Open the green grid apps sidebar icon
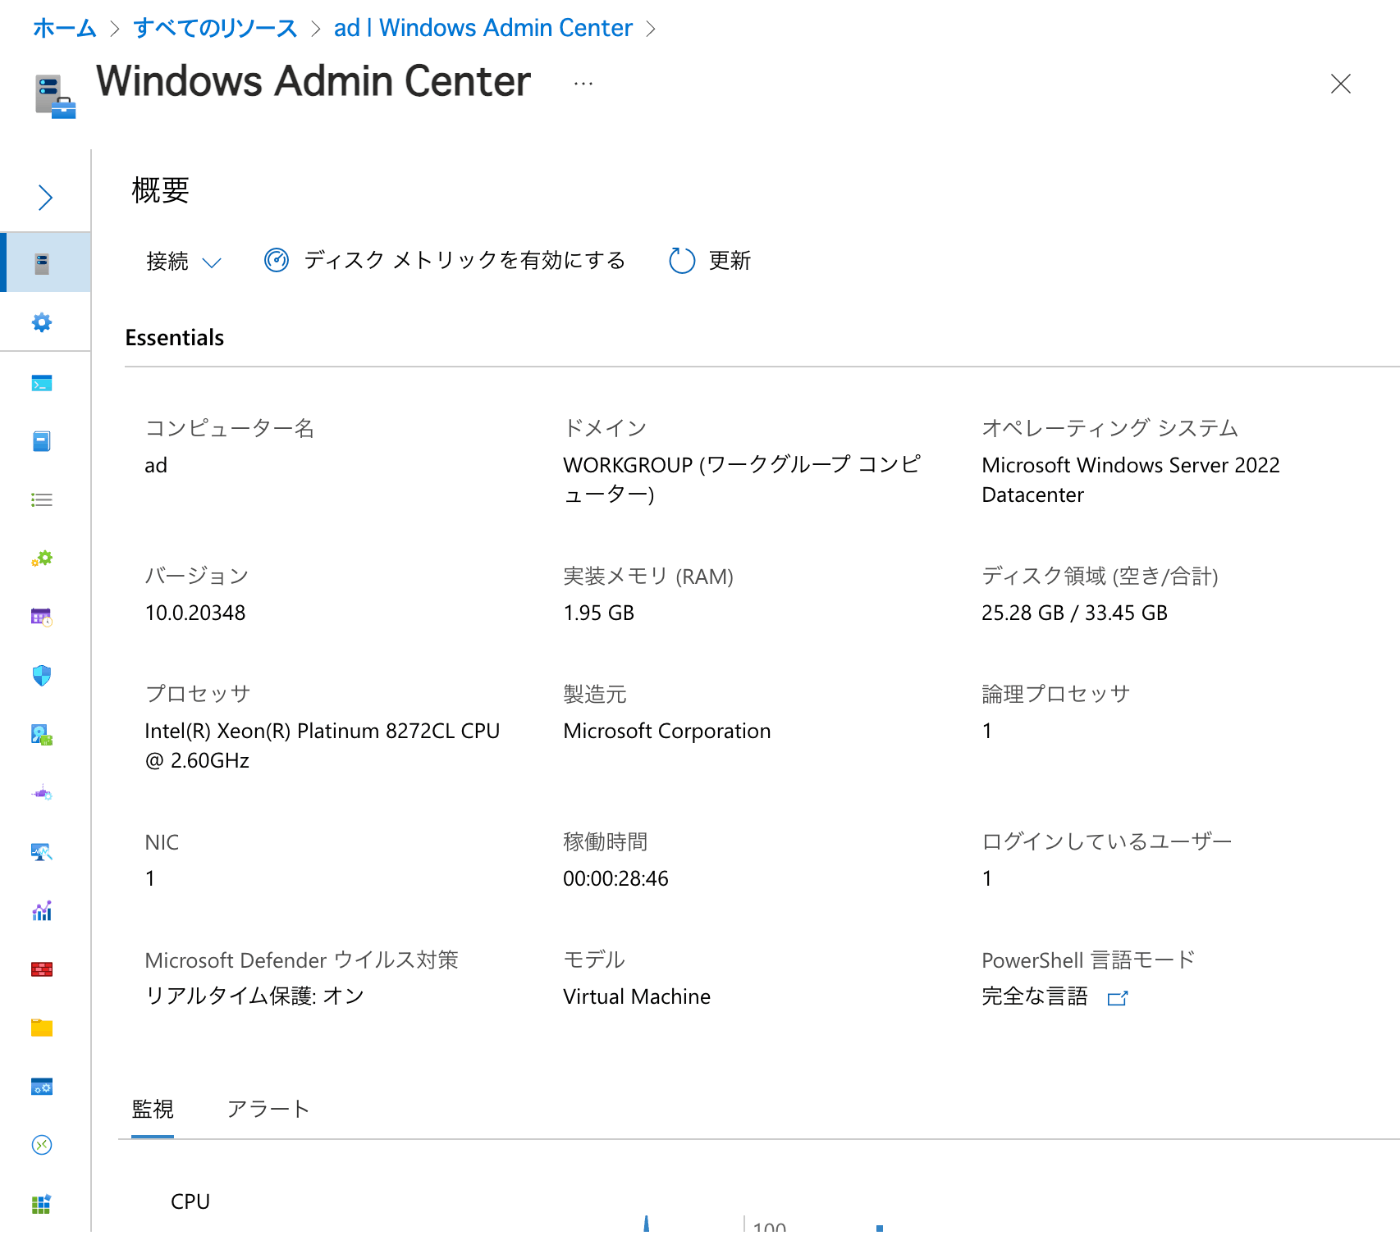This screenshot has height=1240, width=1400. (x=42, y=1204)
